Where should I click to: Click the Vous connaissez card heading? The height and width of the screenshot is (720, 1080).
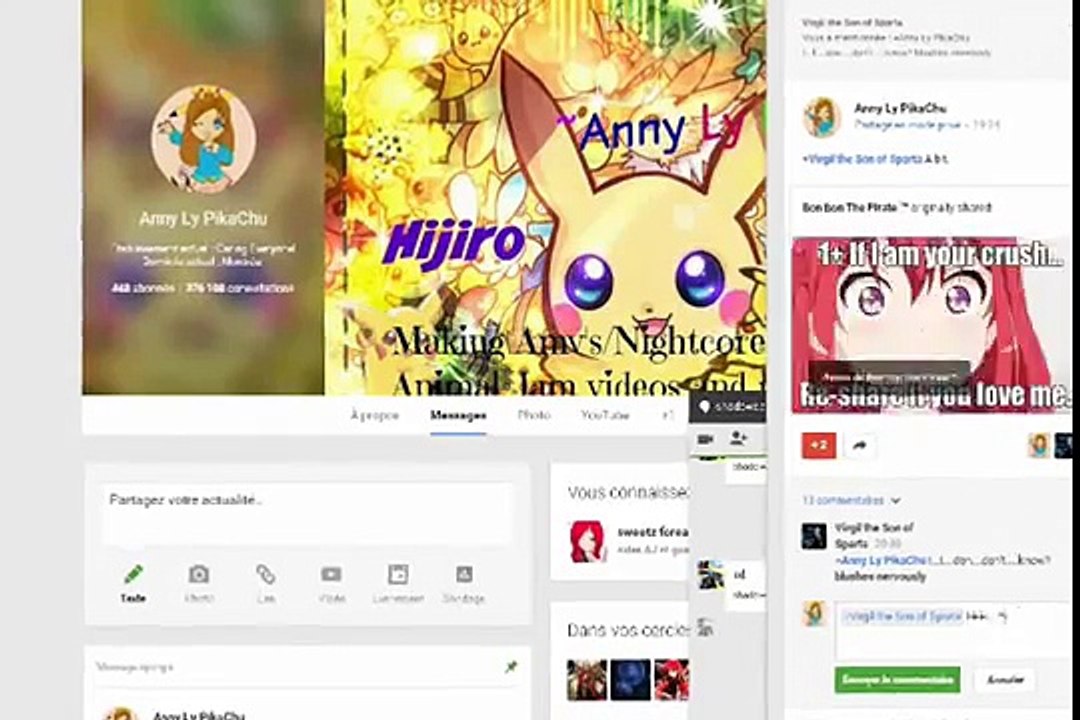click(627, 493)
